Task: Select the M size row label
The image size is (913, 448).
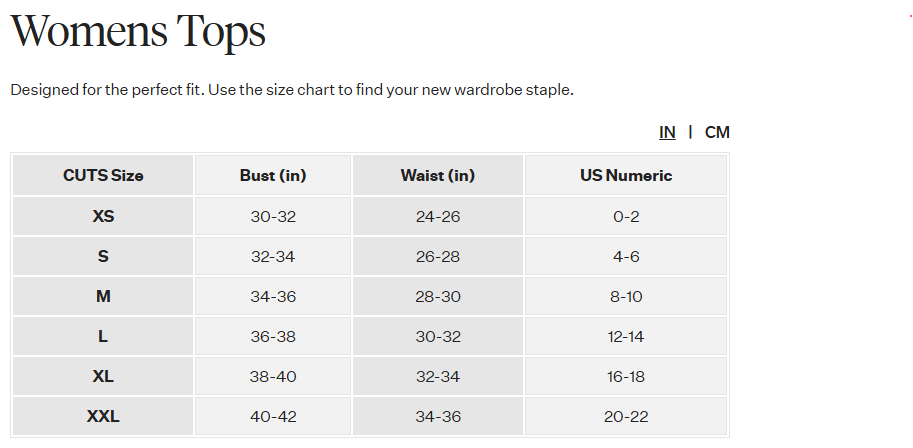Action: (103, 297)
